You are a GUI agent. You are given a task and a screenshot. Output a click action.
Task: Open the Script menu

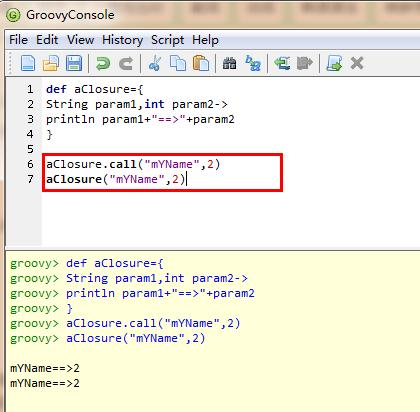click(x=167, y=40)
